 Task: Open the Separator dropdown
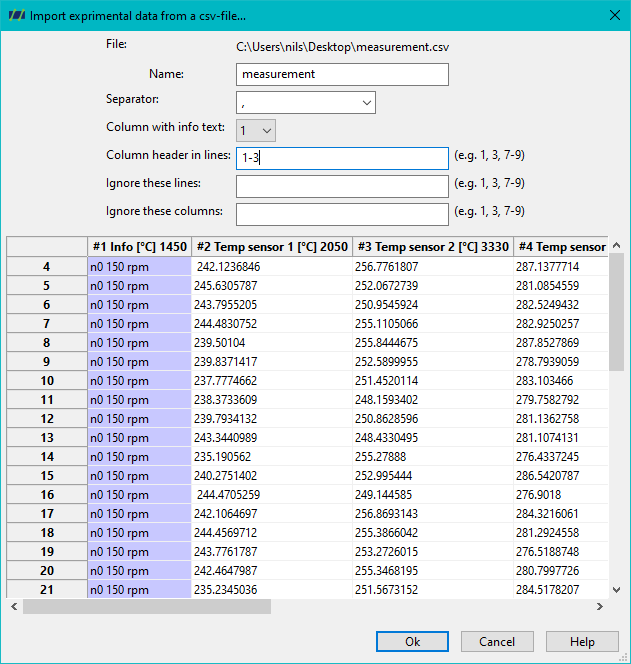(x=306, y=102)
